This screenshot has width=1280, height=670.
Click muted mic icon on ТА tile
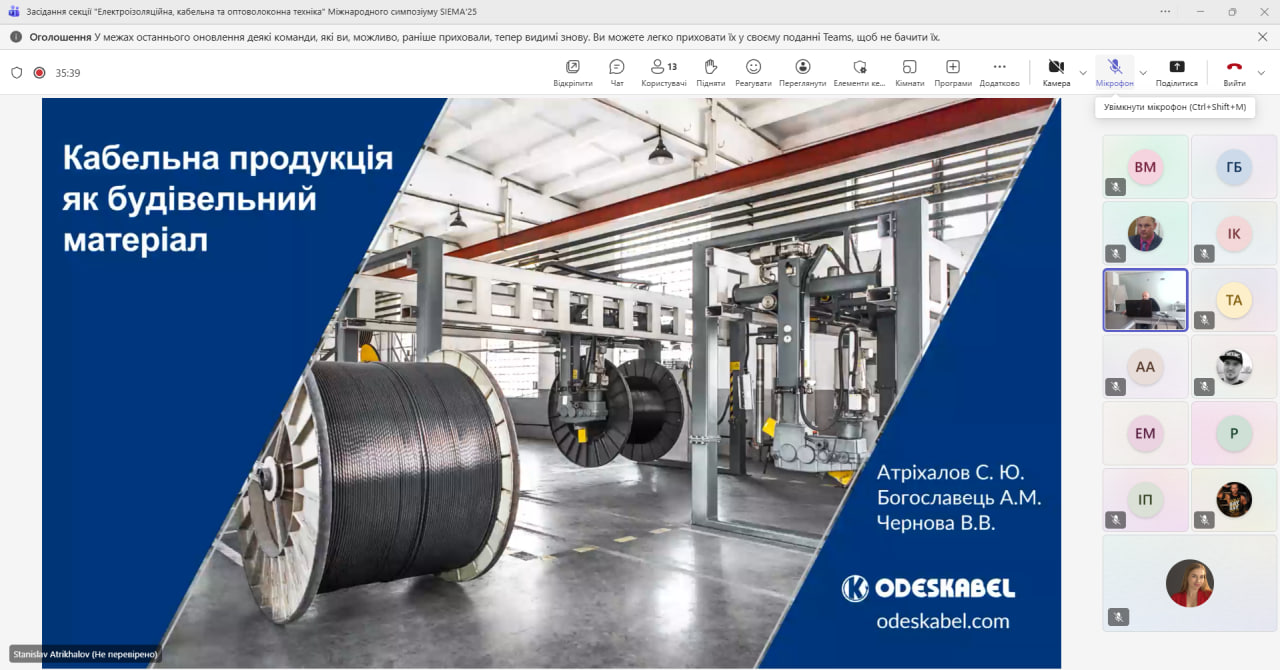(x=1205, y=320)
